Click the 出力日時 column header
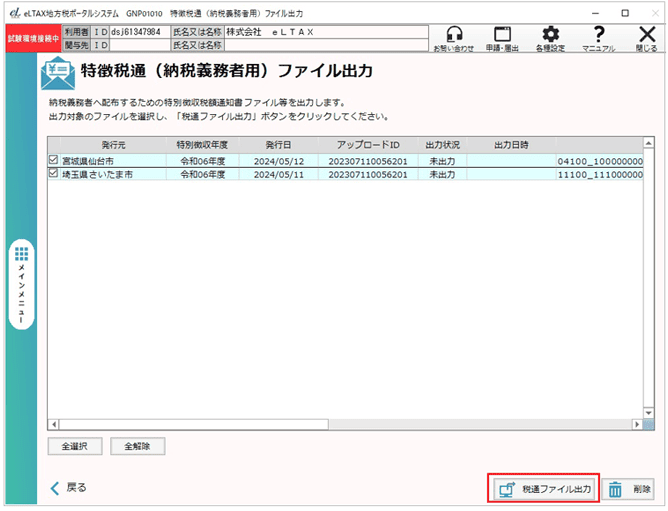Viewport: 668px width, 511px height. click(511, 145)
